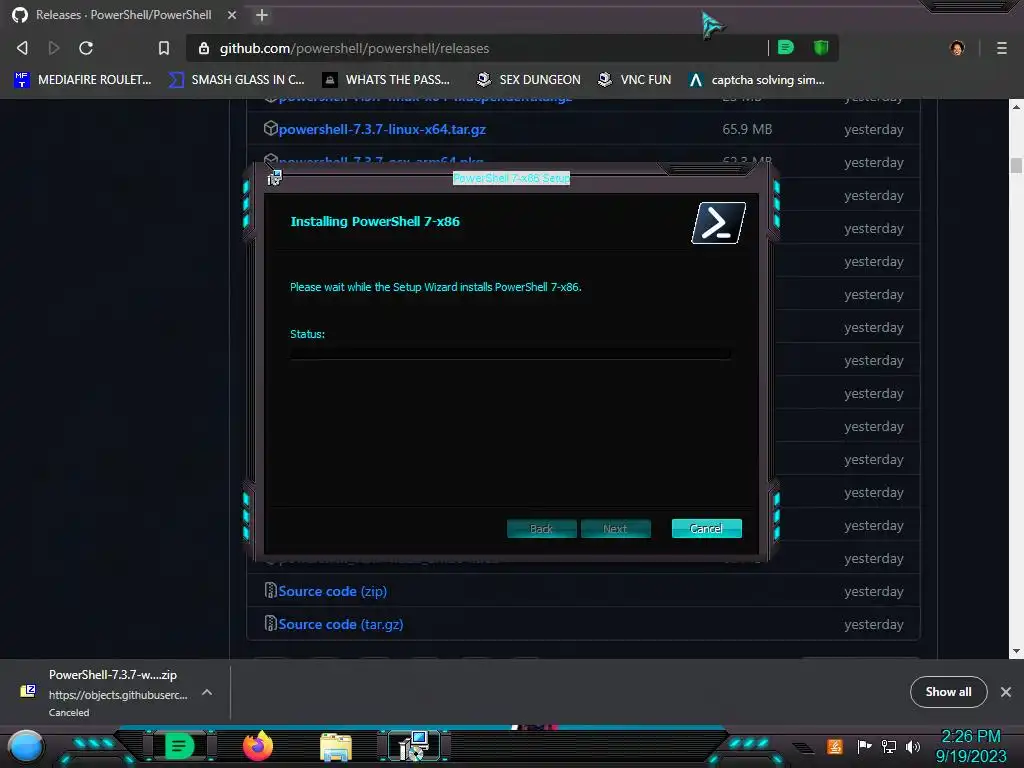
Task: Open MEDIAFIRE ROULET... bookmark
Action: coord(82,80)
